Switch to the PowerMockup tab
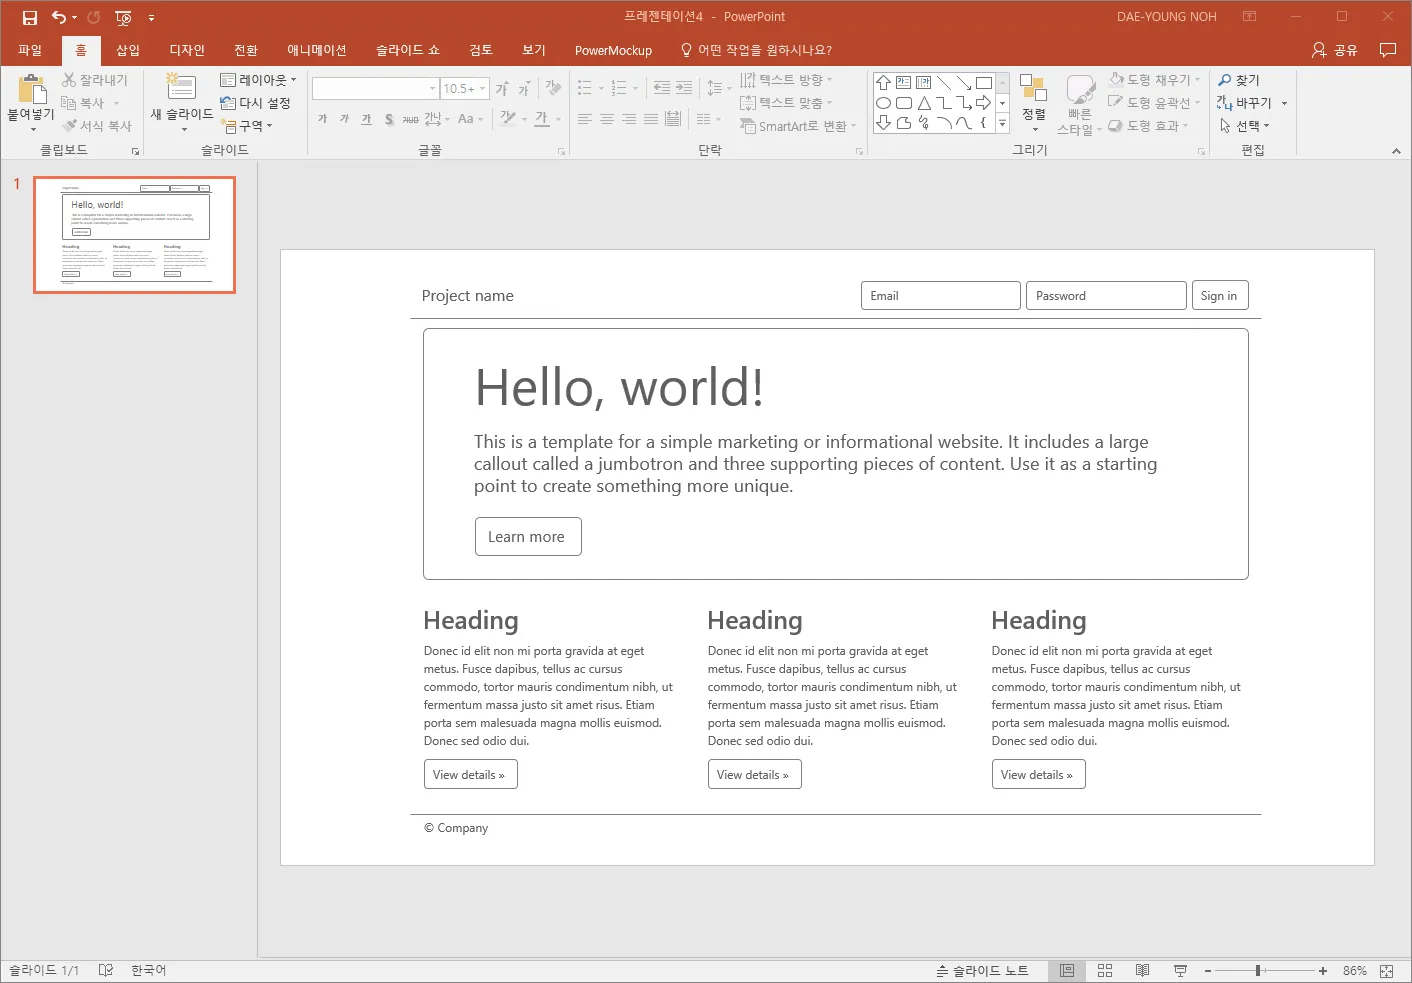Image resolution: width=1412 pixels, height=983 pixels. tap(613, 50)
